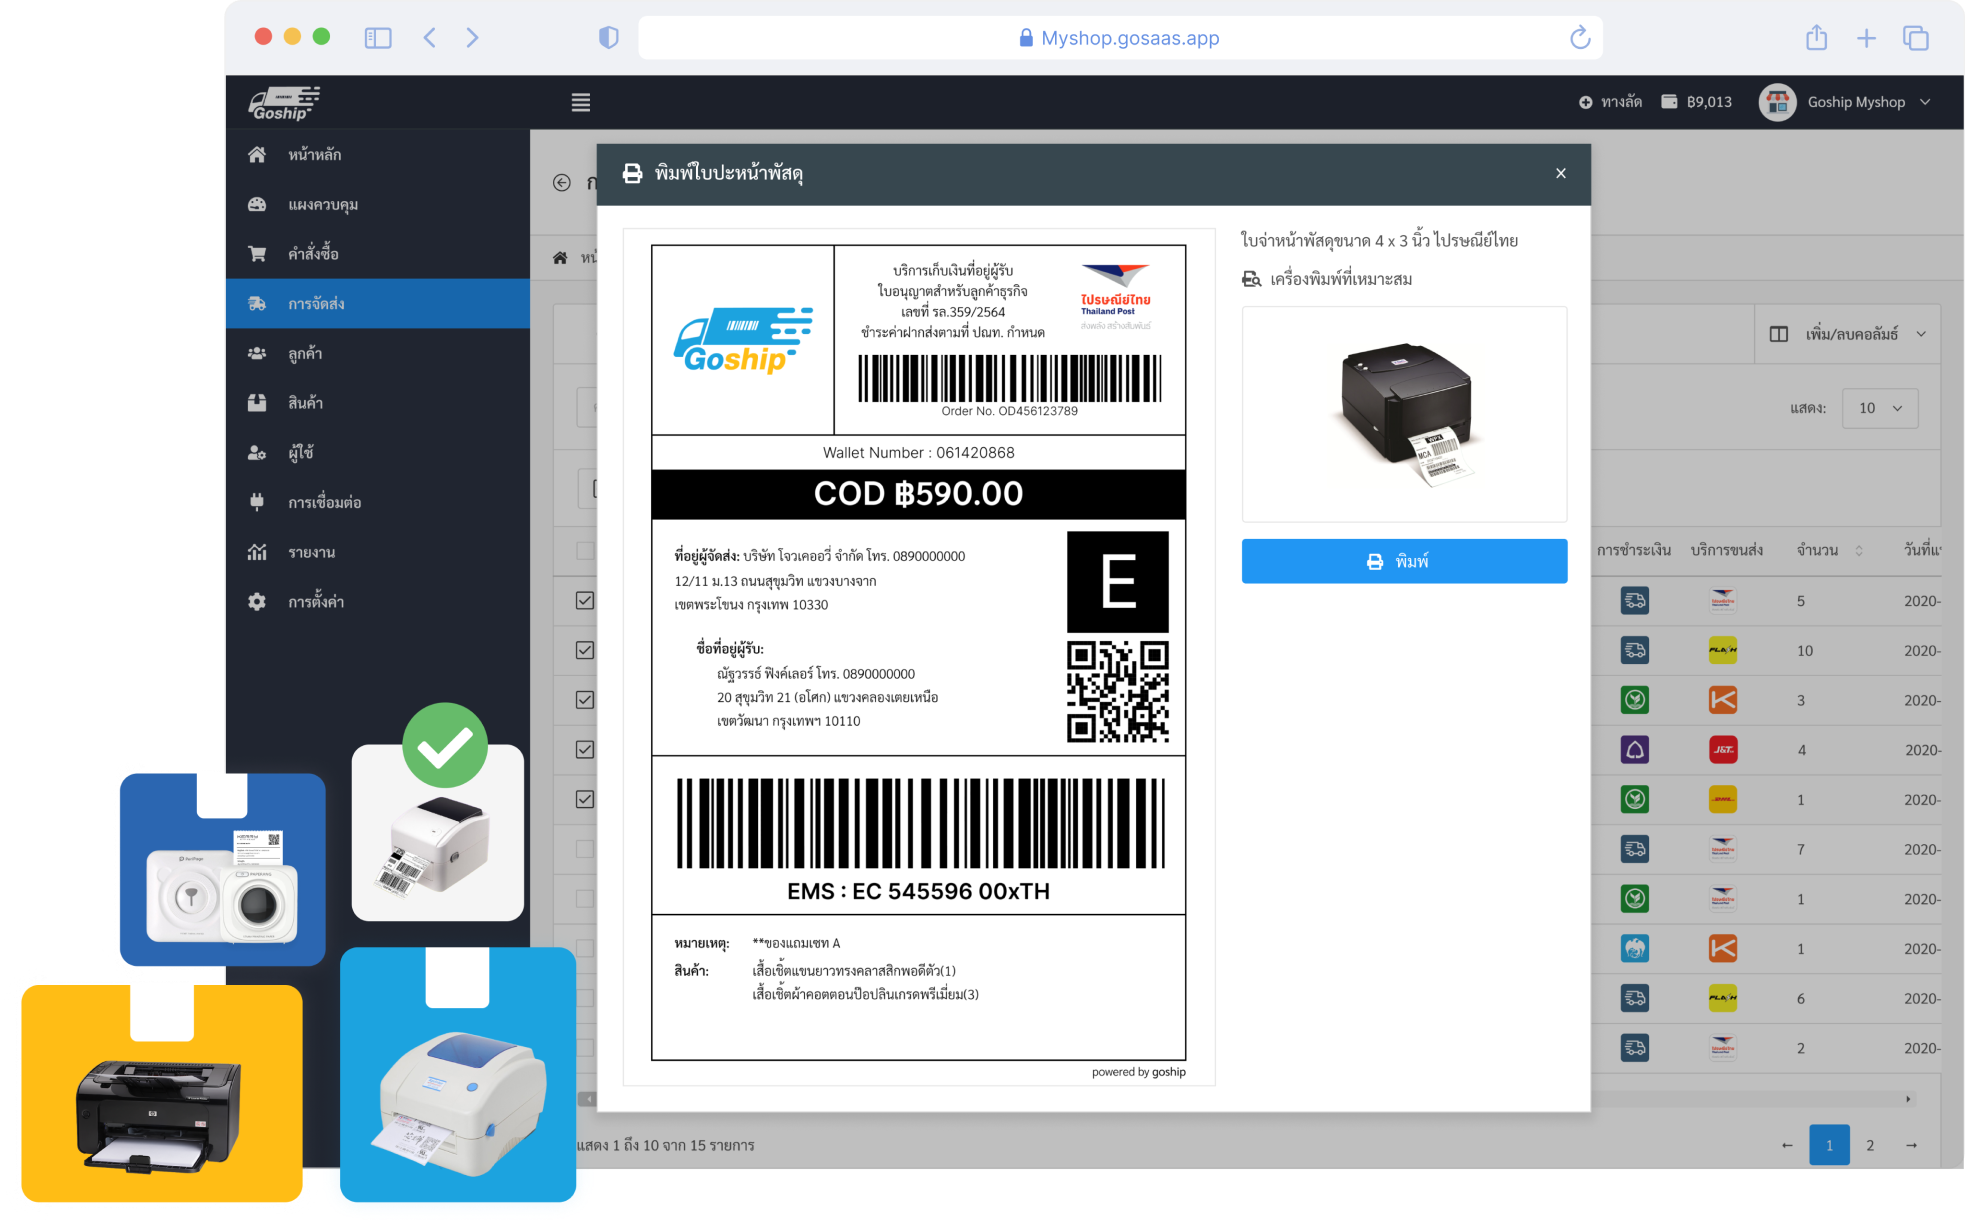Viewport: 1965px width, 1224px height.
Task: Click the ผู้ใช้ users icon
Action: (x=257, y=452)
